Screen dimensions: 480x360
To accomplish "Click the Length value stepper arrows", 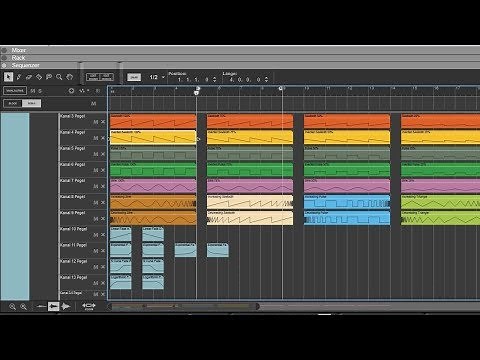I will click(266, 79).
